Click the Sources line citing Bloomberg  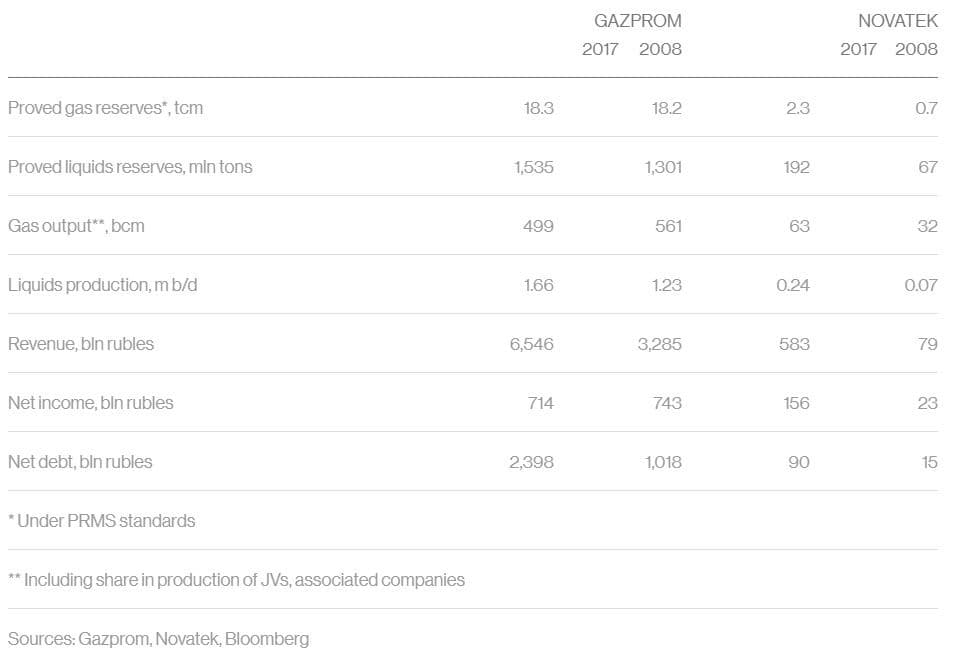tap(159, 639)
